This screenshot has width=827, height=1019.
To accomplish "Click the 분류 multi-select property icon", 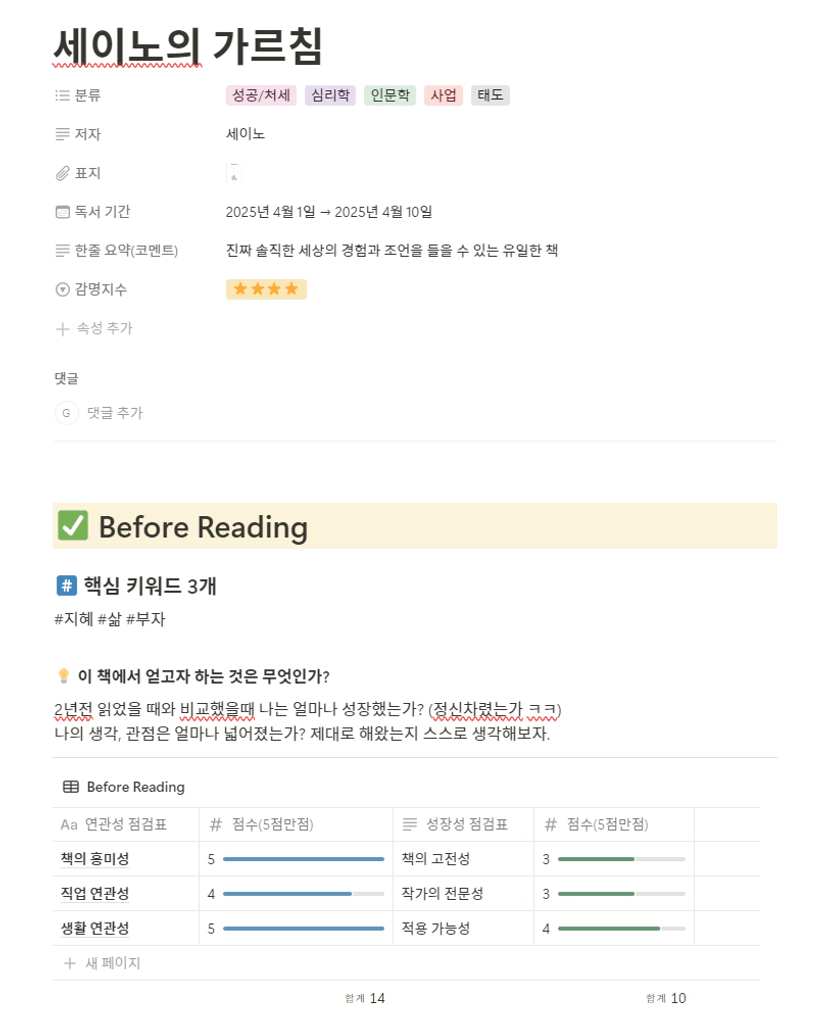I will coord(62,96).
